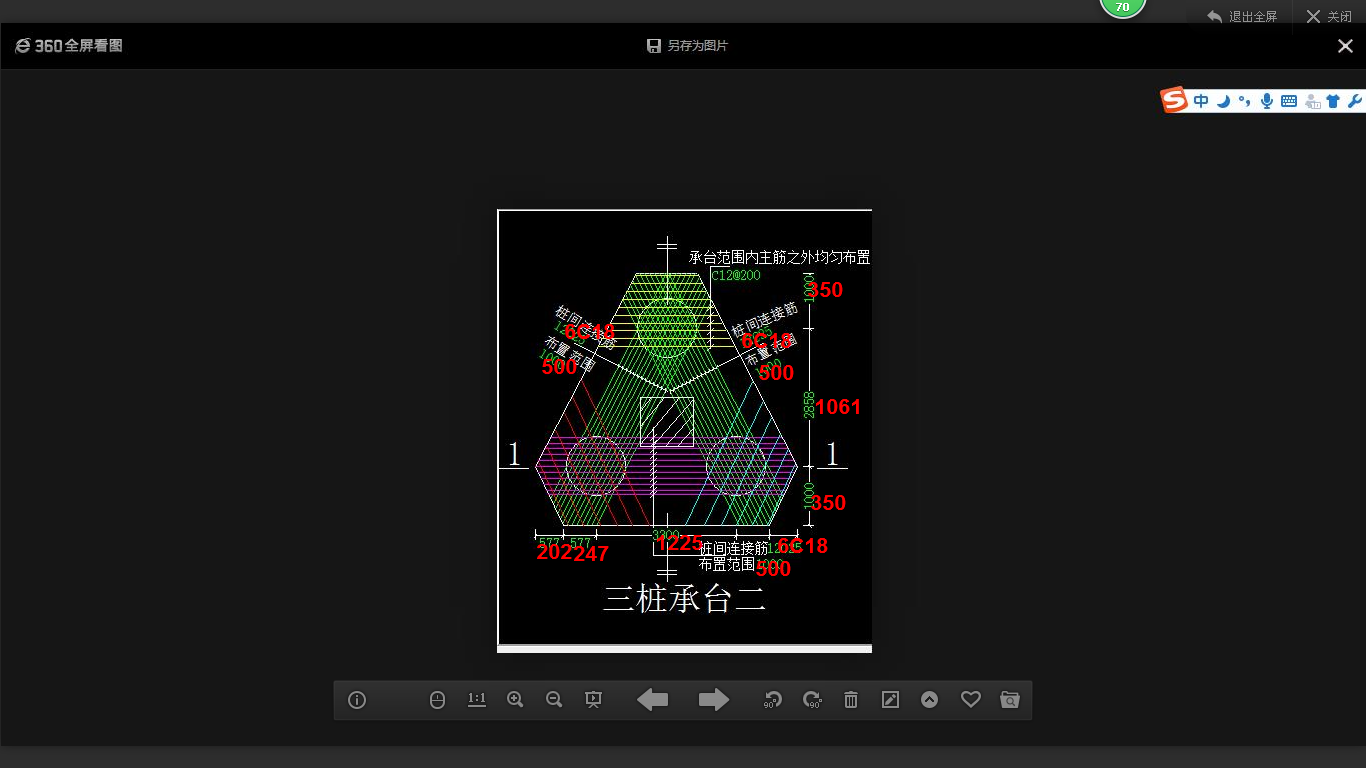Open the image info panel icon
Viewport: 1366px width, 768px height.
click(357, 700)
